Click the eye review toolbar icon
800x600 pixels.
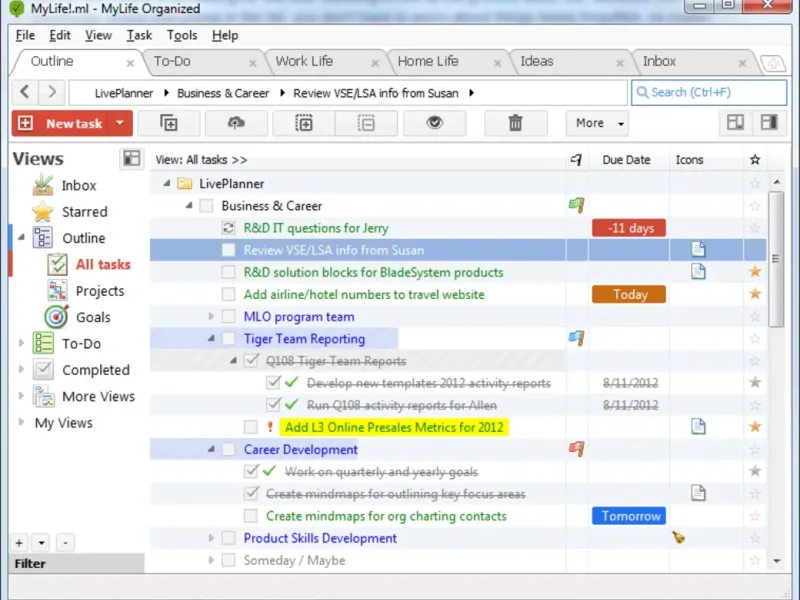pyautogui.click(x=435, y=123)
